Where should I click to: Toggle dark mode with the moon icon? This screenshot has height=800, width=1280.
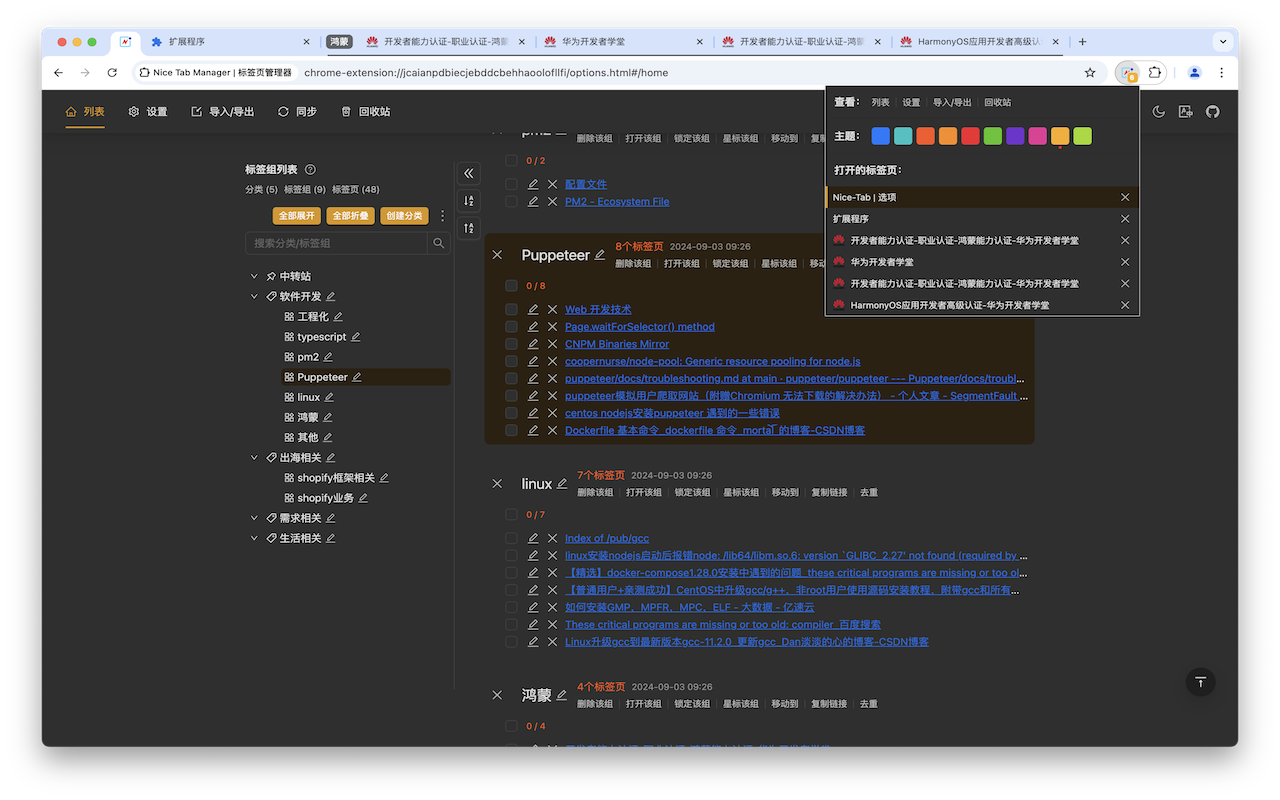coord(1158,111)
